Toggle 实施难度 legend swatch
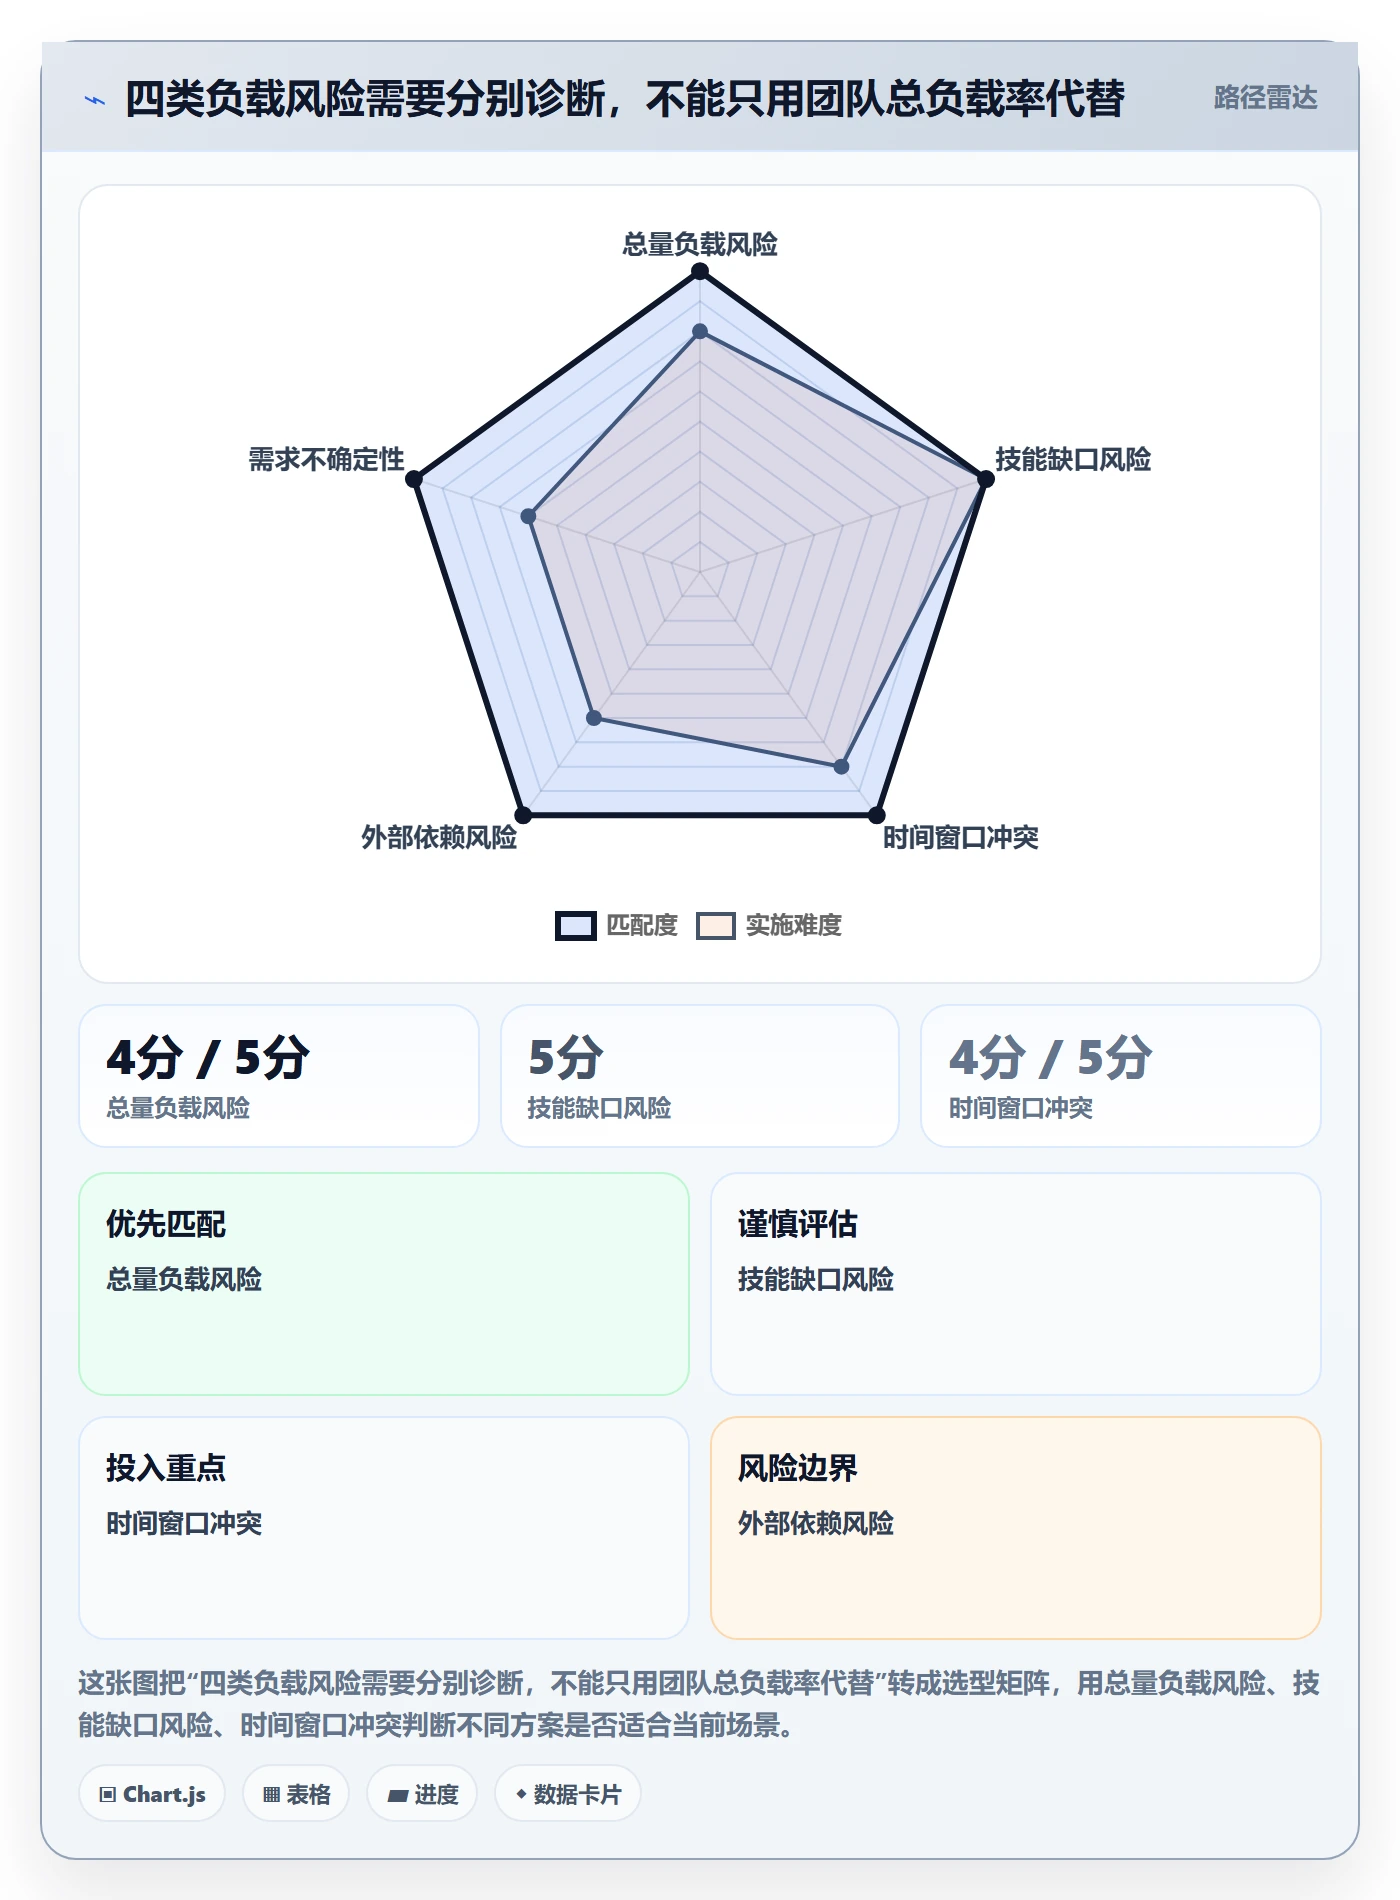The height and width of the screenshot is (1900, 1400). [x=716, y=926]
